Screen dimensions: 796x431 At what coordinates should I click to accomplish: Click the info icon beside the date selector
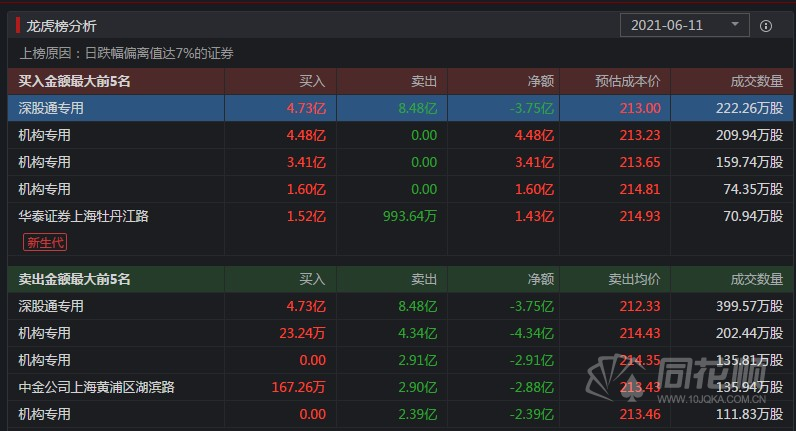[766, 26]
